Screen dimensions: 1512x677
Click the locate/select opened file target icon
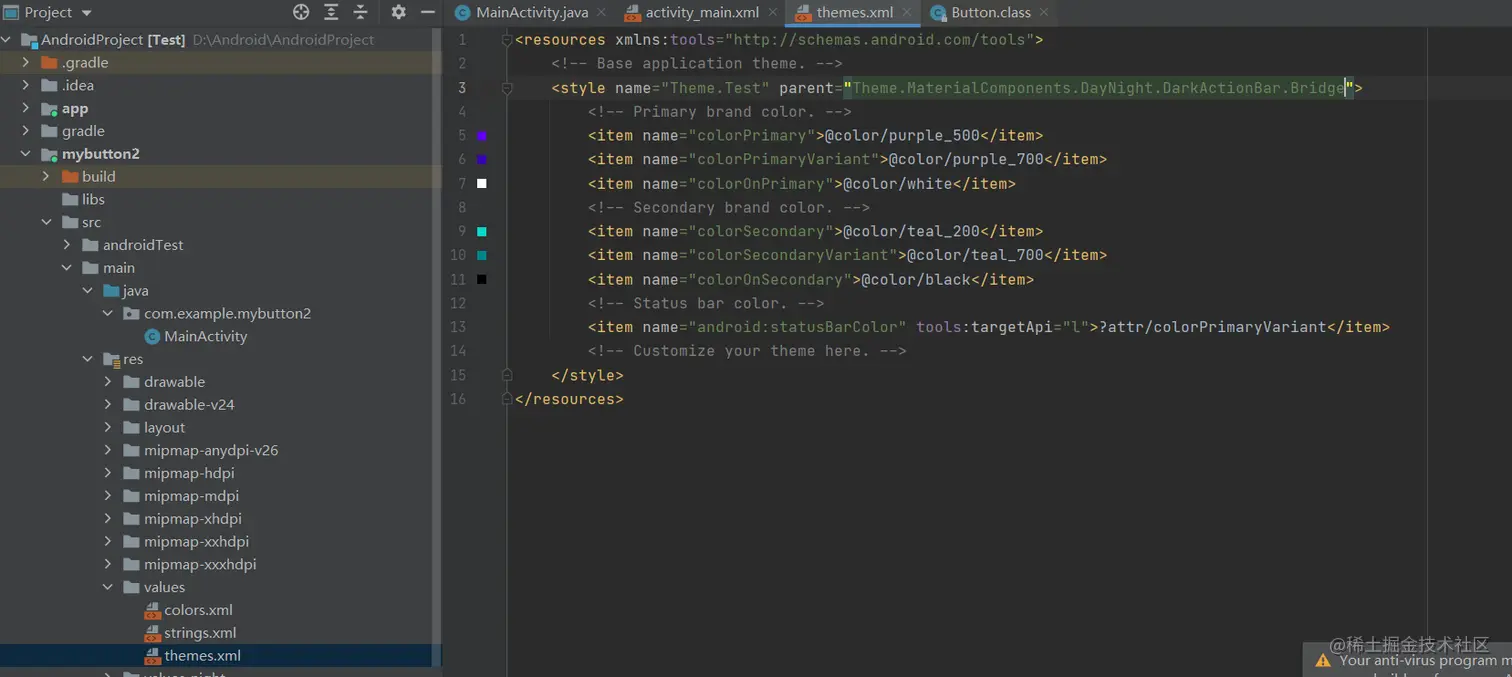301,12
